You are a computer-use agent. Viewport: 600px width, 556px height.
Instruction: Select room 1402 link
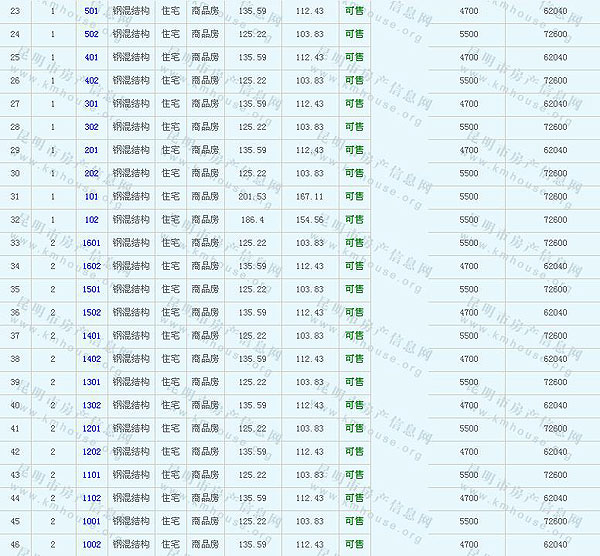(91, 358)
